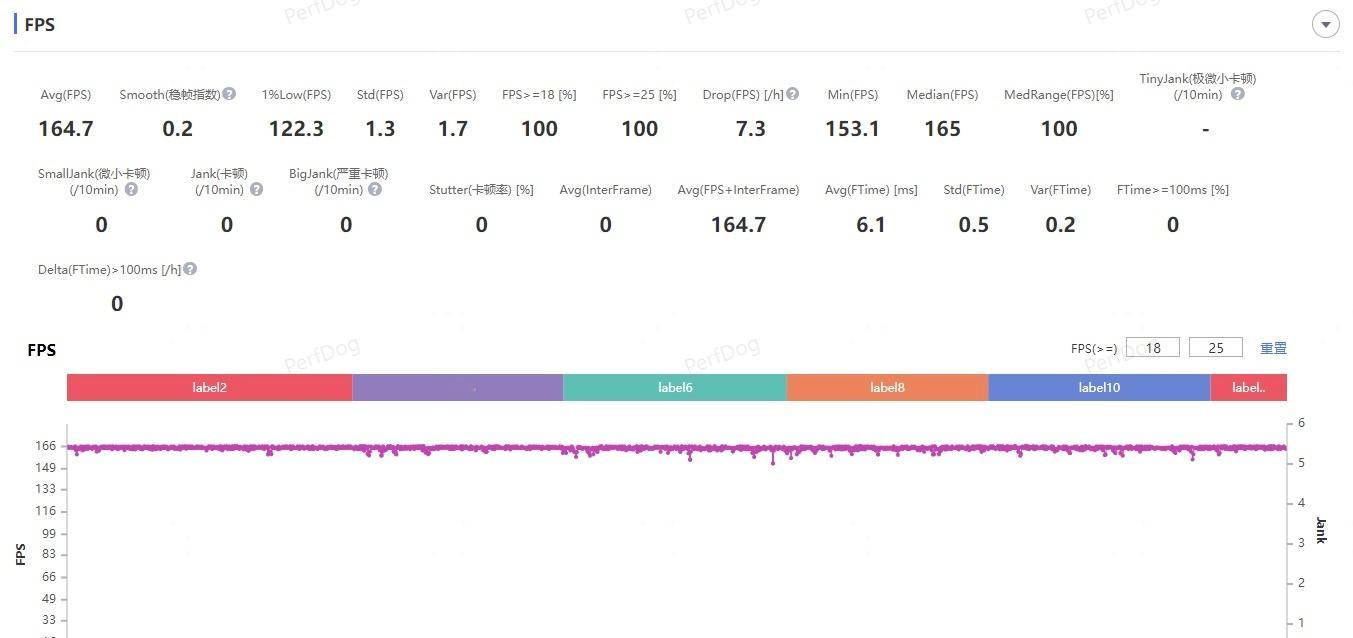Image resolution: width=1353 pixels, height=638 pixels.
Task: Click help icon beside BigJank (/10min)
Action: point(375,189)
